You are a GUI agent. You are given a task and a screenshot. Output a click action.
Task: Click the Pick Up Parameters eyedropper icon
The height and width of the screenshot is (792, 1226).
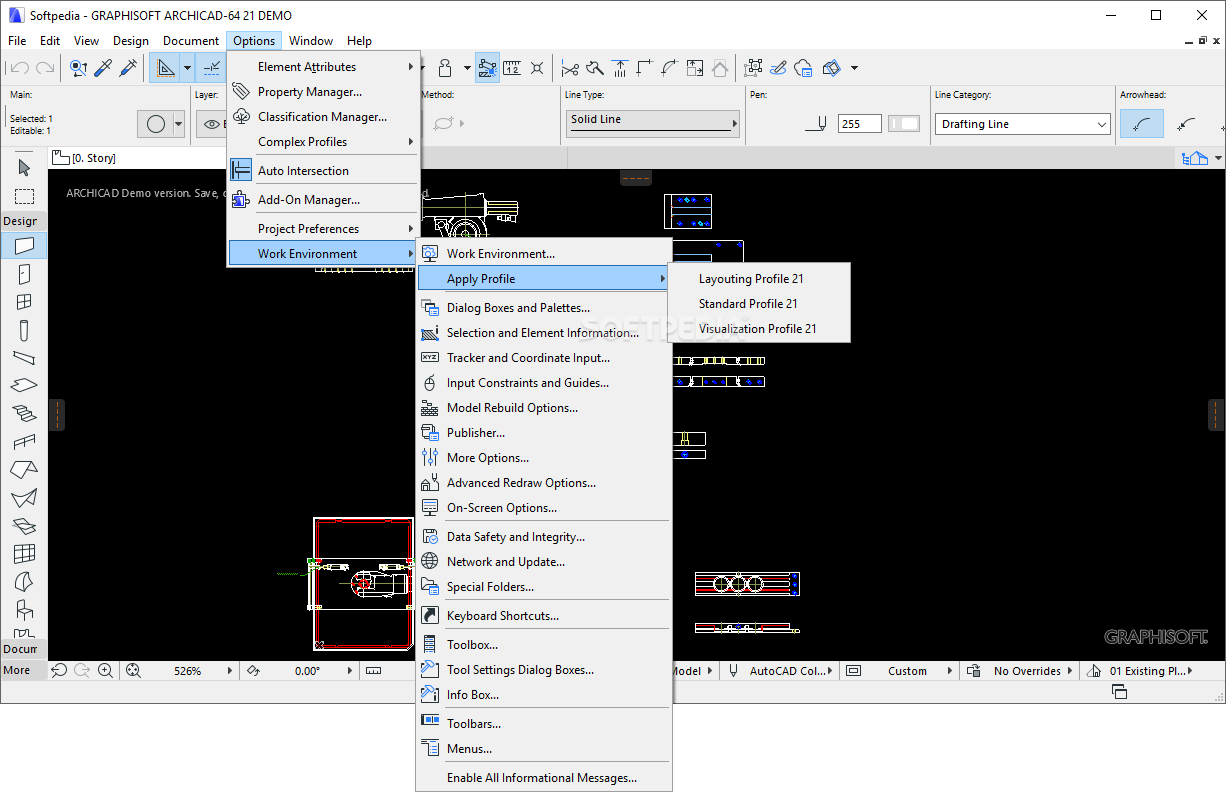pos(103,68)
